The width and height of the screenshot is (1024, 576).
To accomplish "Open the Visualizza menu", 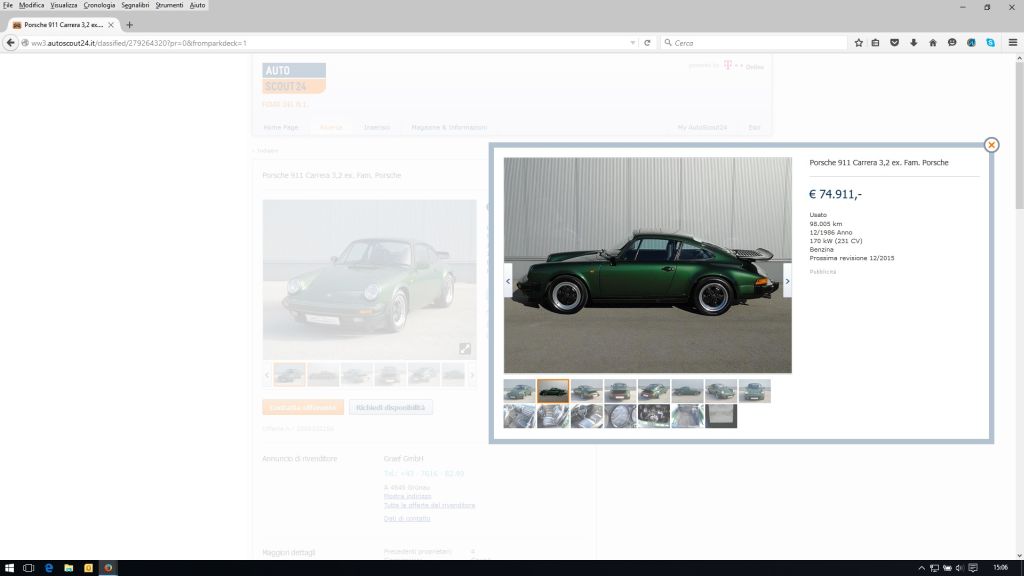I will click(x=64, y=5).
